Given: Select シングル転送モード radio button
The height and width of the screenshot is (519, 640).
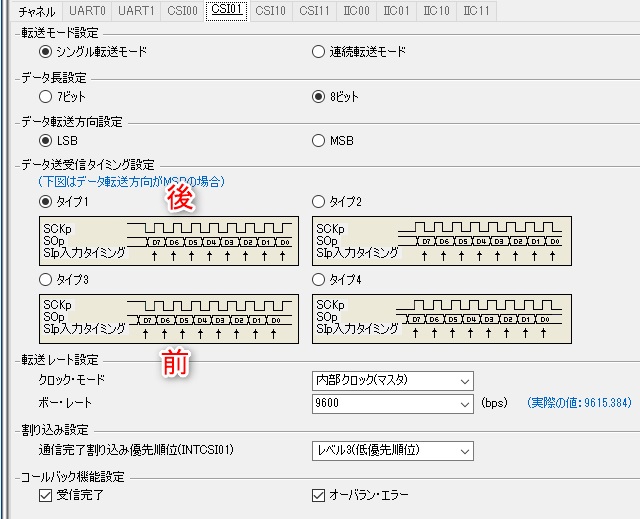Looking at the screenshot, I should coord(45,52).
